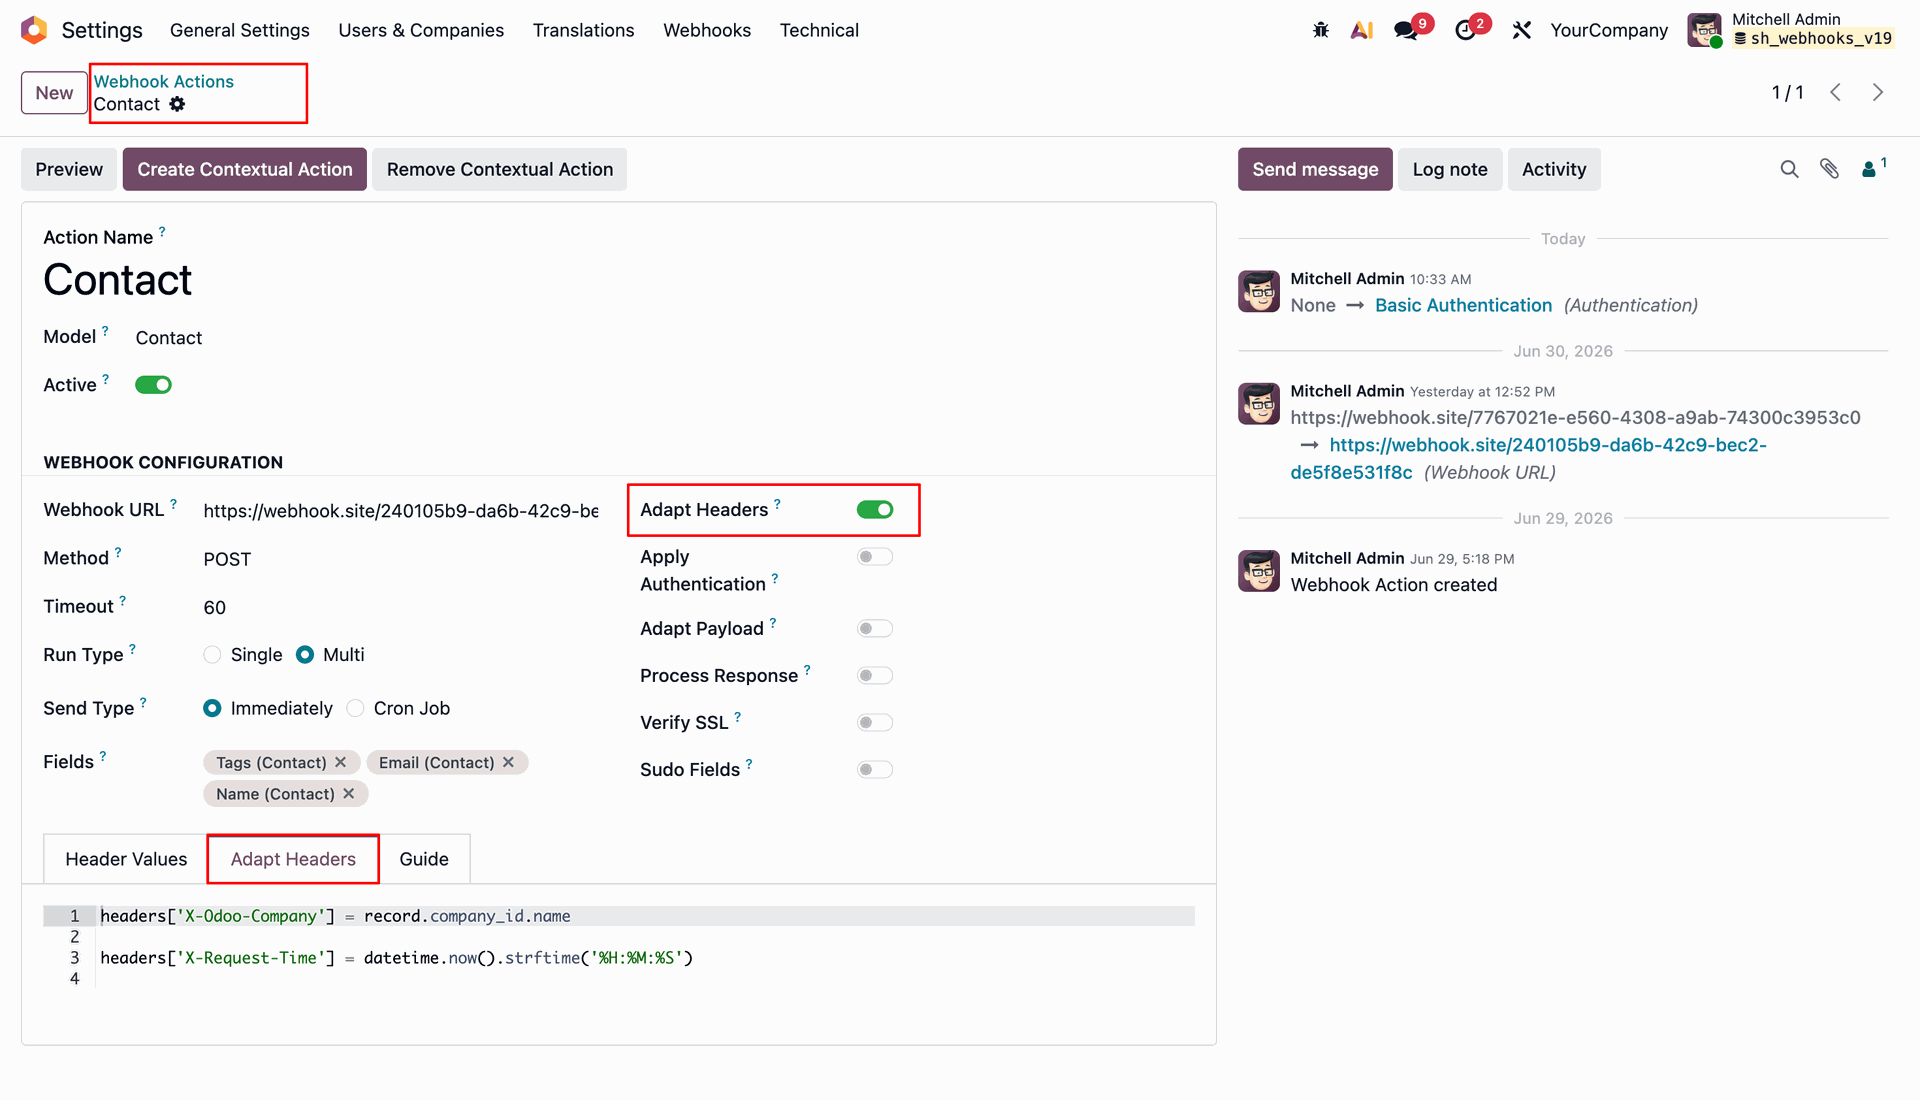Click the gear icon beside Contact breadcrumb

(x=177, y=104)
